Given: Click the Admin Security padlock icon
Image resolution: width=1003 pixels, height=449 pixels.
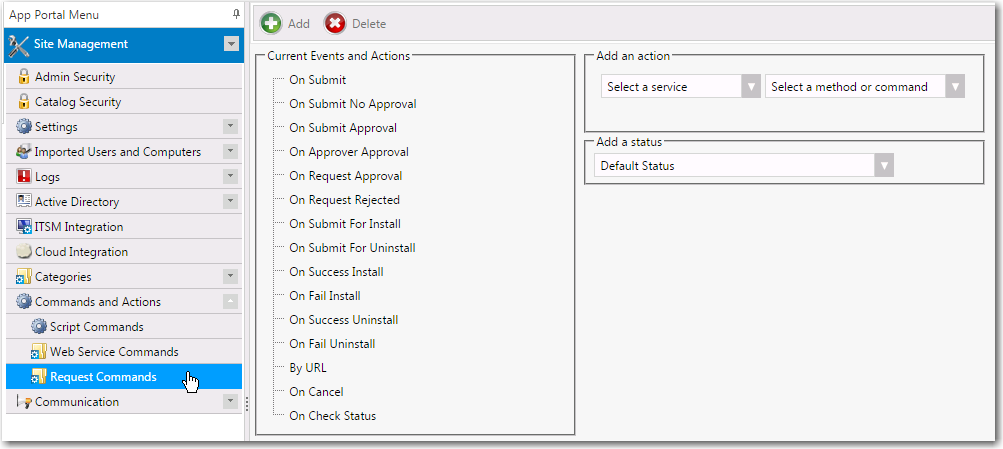Looking at the screenshot, I should tap(24, 77).
